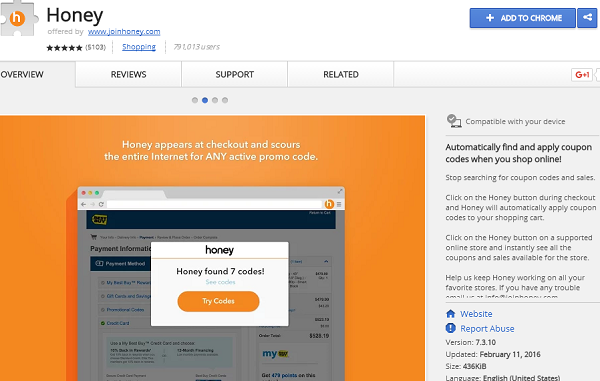Click the five-star rating
This screenshot has width=600, height=381.
click(64, 48)
